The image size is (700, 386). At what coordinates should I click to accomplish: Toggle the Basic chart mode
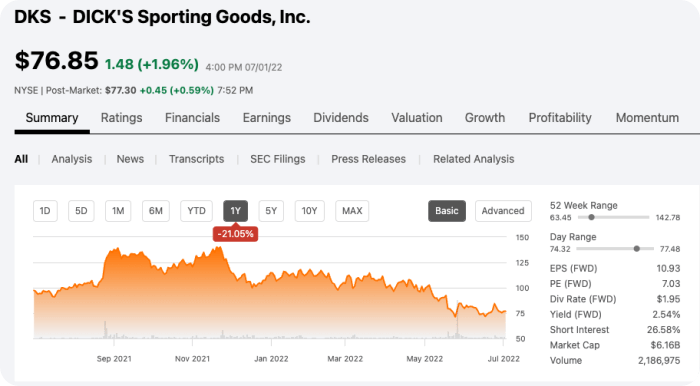447,211
